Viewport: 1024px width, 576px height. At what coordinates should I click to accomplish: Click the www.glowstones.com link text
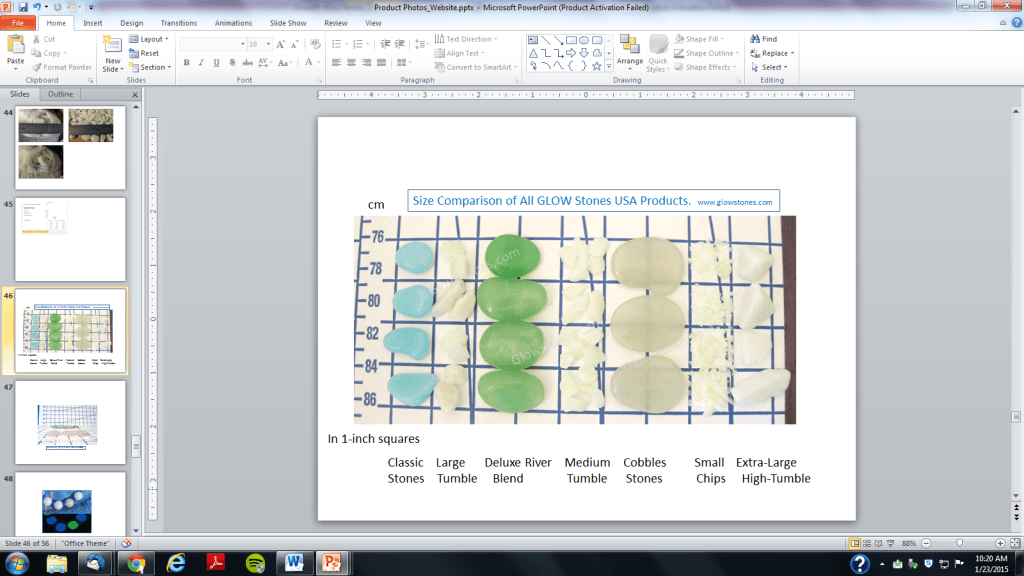click(x=735, y=202)
